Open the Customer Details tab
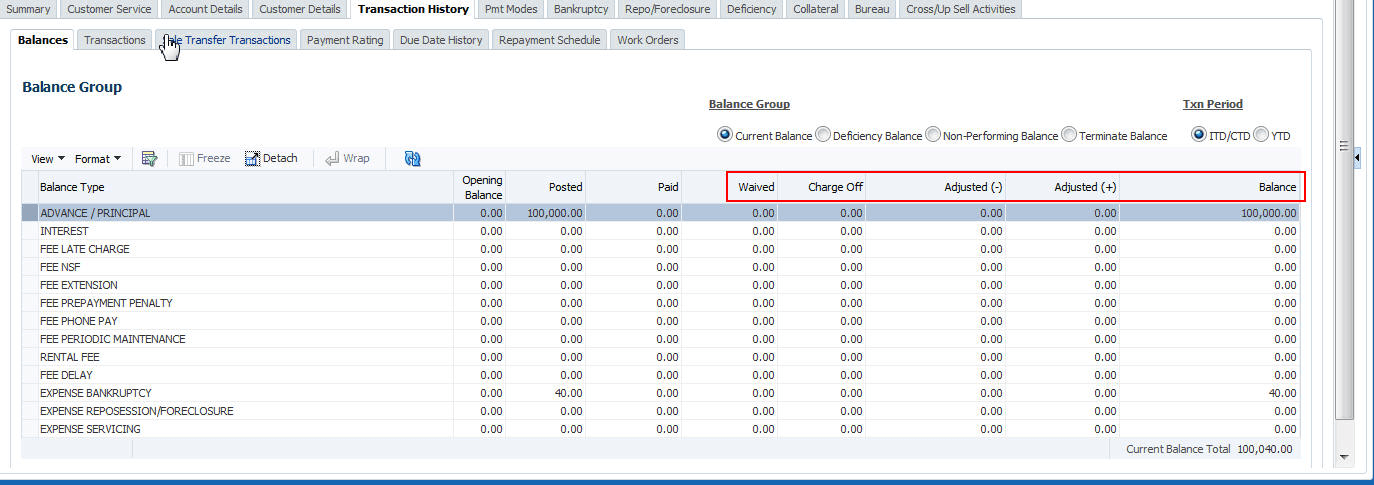 (300, 9)
